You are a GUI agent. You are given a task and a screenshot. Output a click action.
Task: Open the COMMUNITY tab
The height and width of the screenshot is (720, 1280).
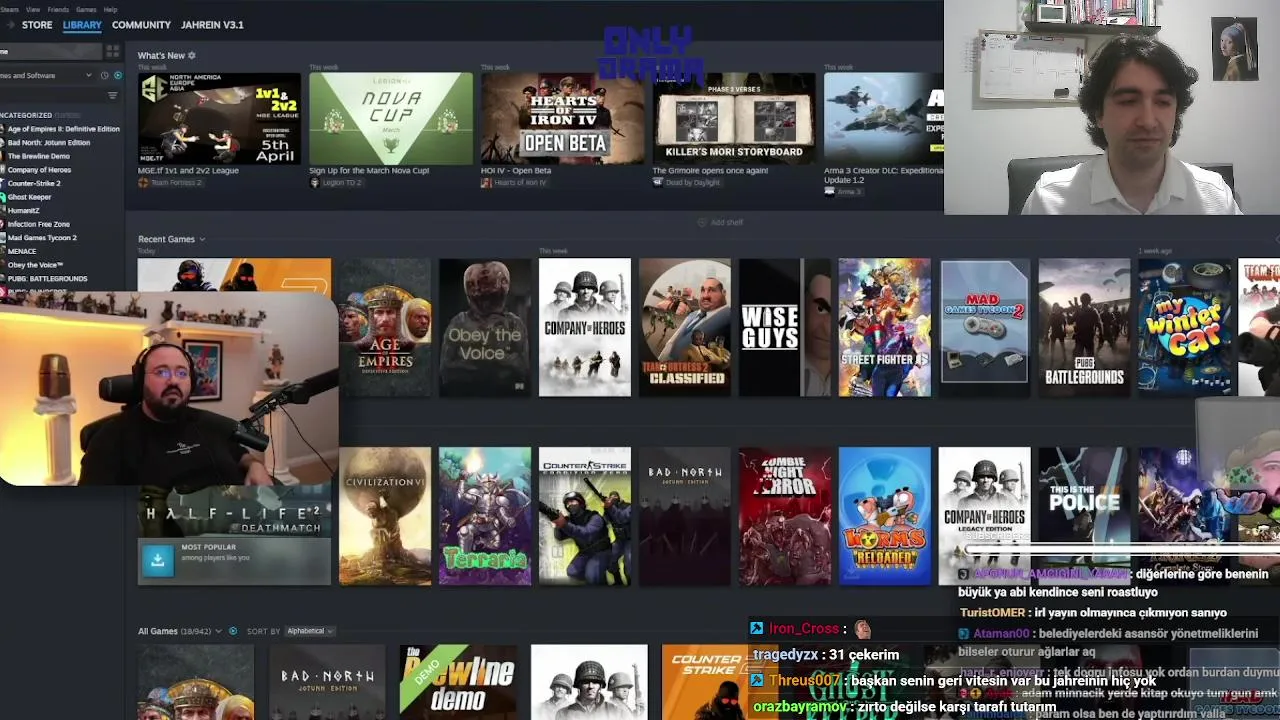(141, 25)
